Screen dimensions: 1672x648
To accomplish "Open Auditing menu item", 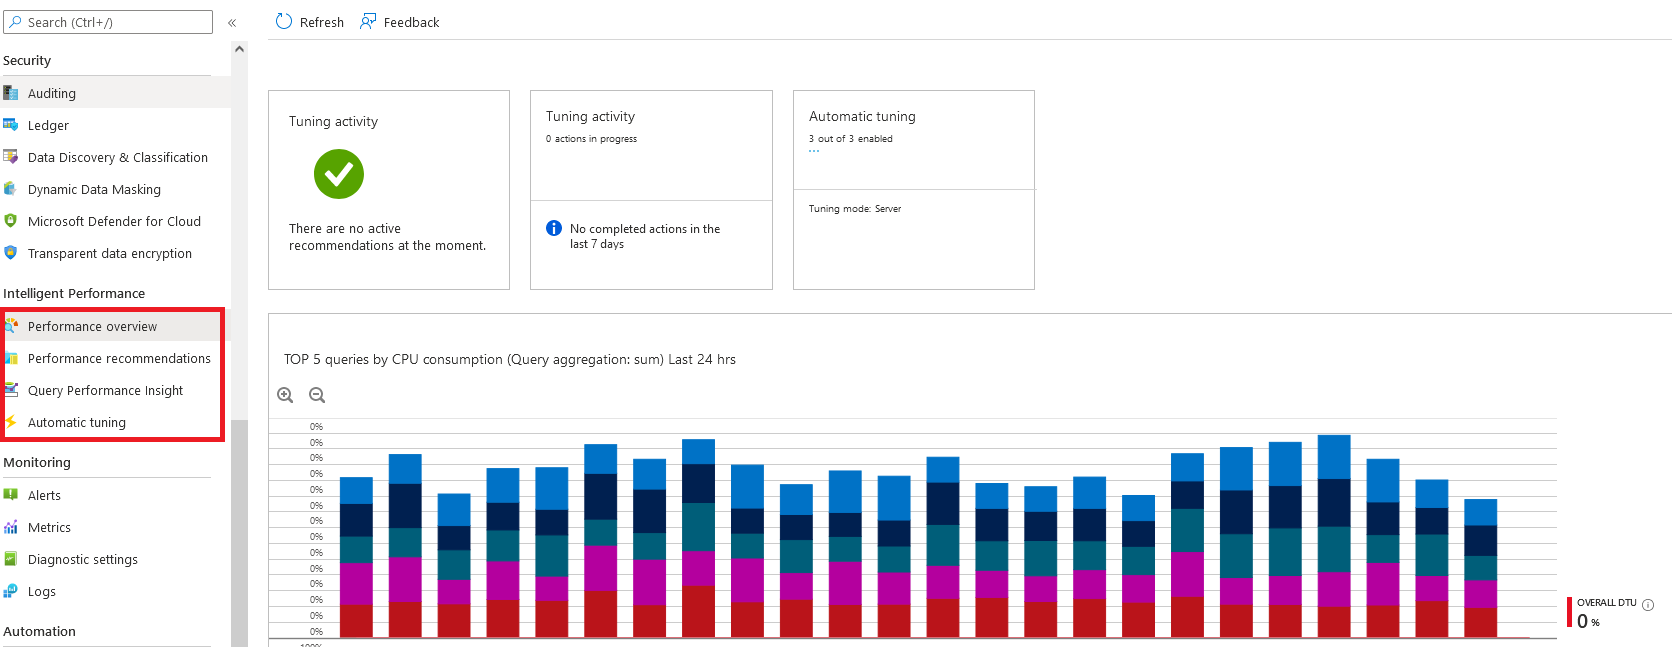I will pos(115,93).
